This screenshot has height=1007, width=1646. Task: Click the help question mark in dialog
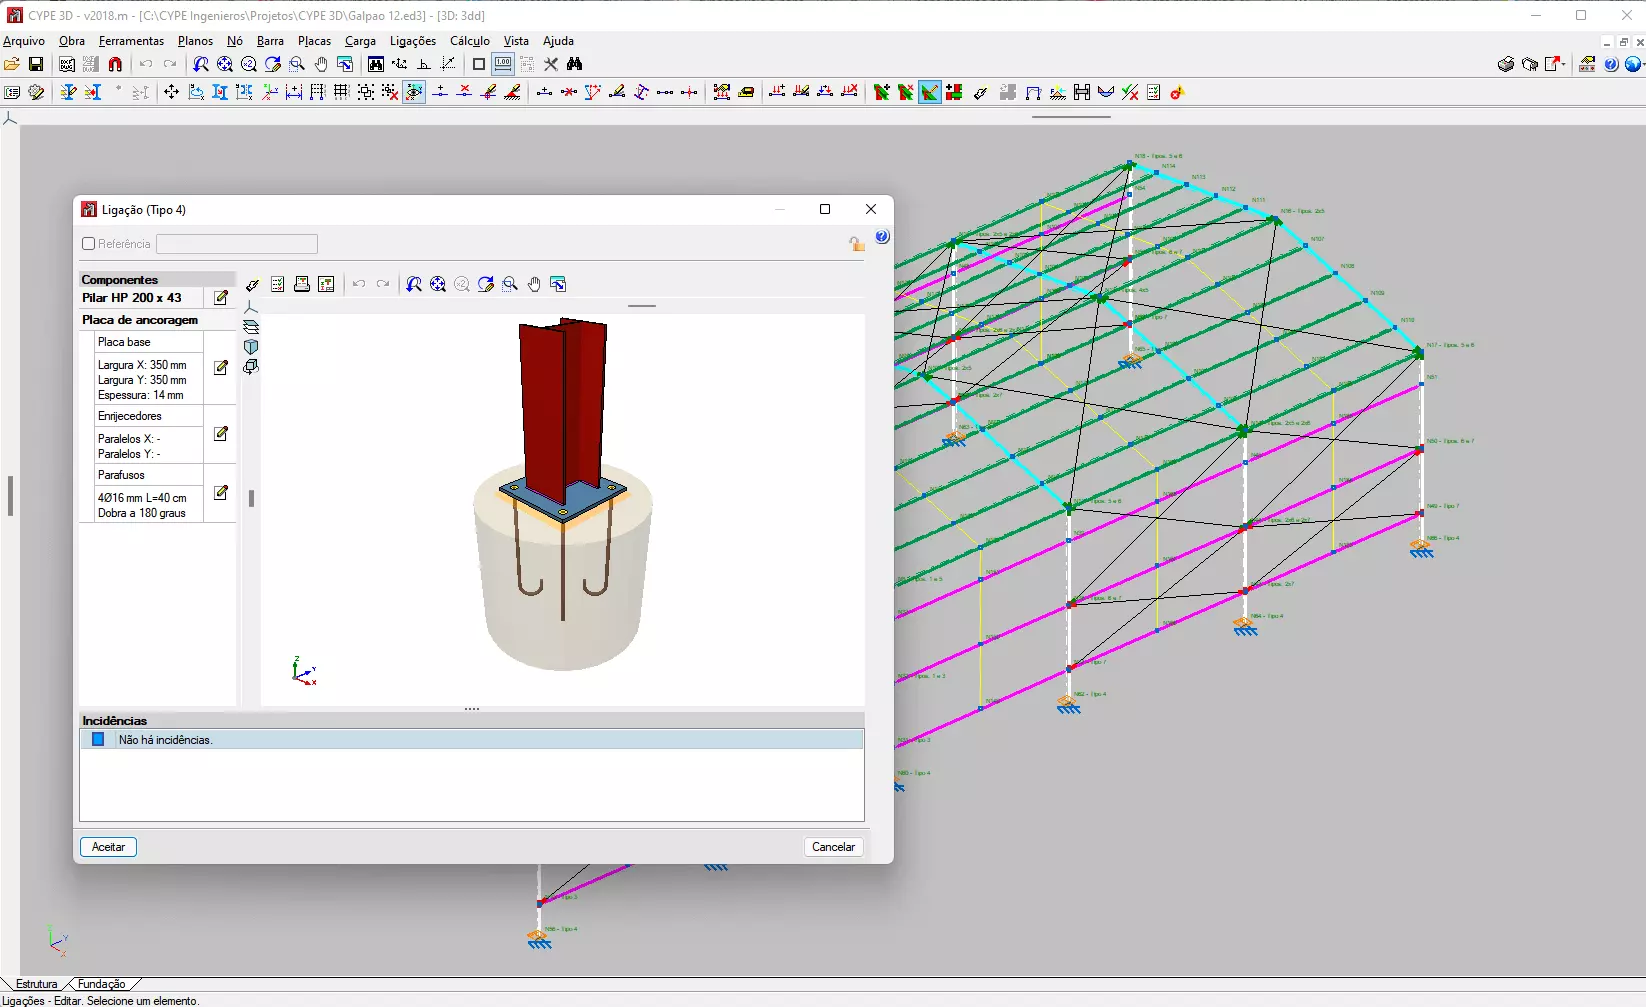tap(882, 237)
